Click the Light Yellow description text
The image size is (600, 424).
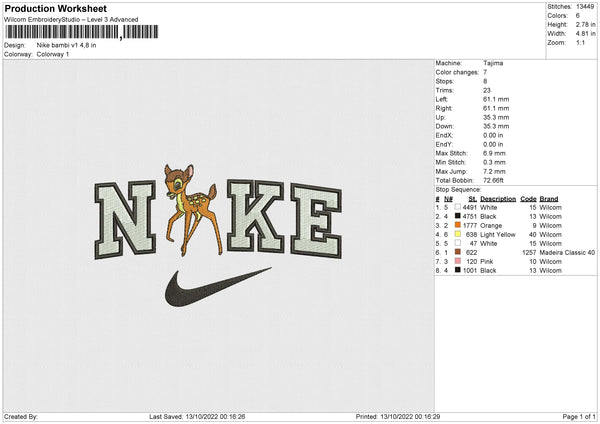point(498,235)
